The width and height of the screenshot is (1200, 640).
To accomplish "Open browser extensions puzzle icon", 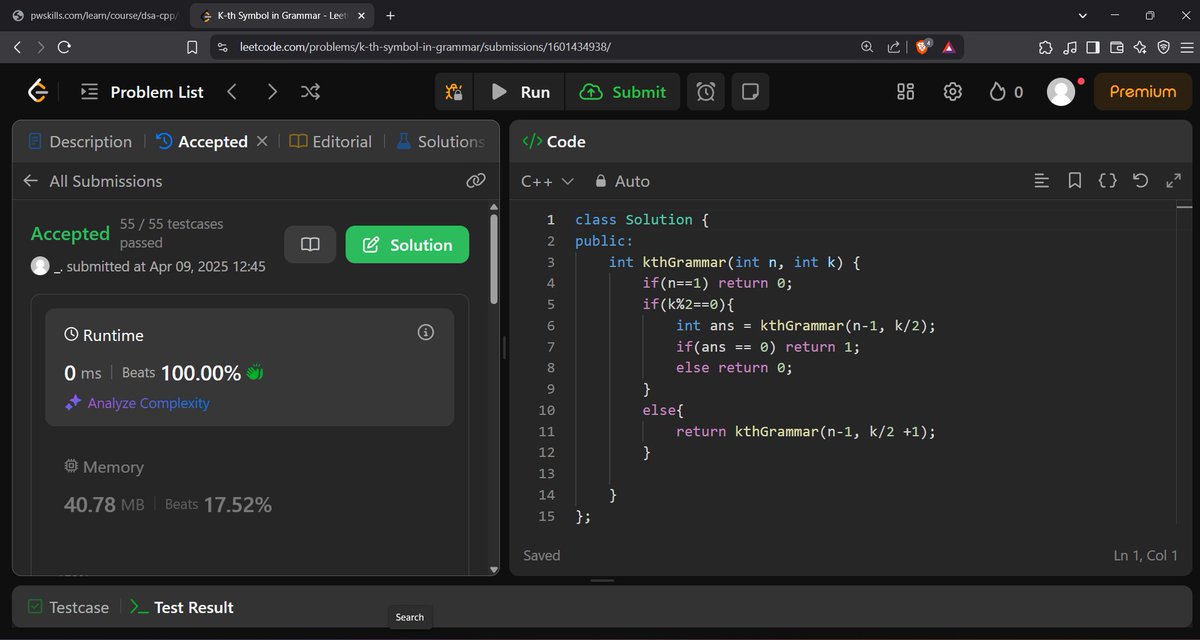I will 1046,47.
